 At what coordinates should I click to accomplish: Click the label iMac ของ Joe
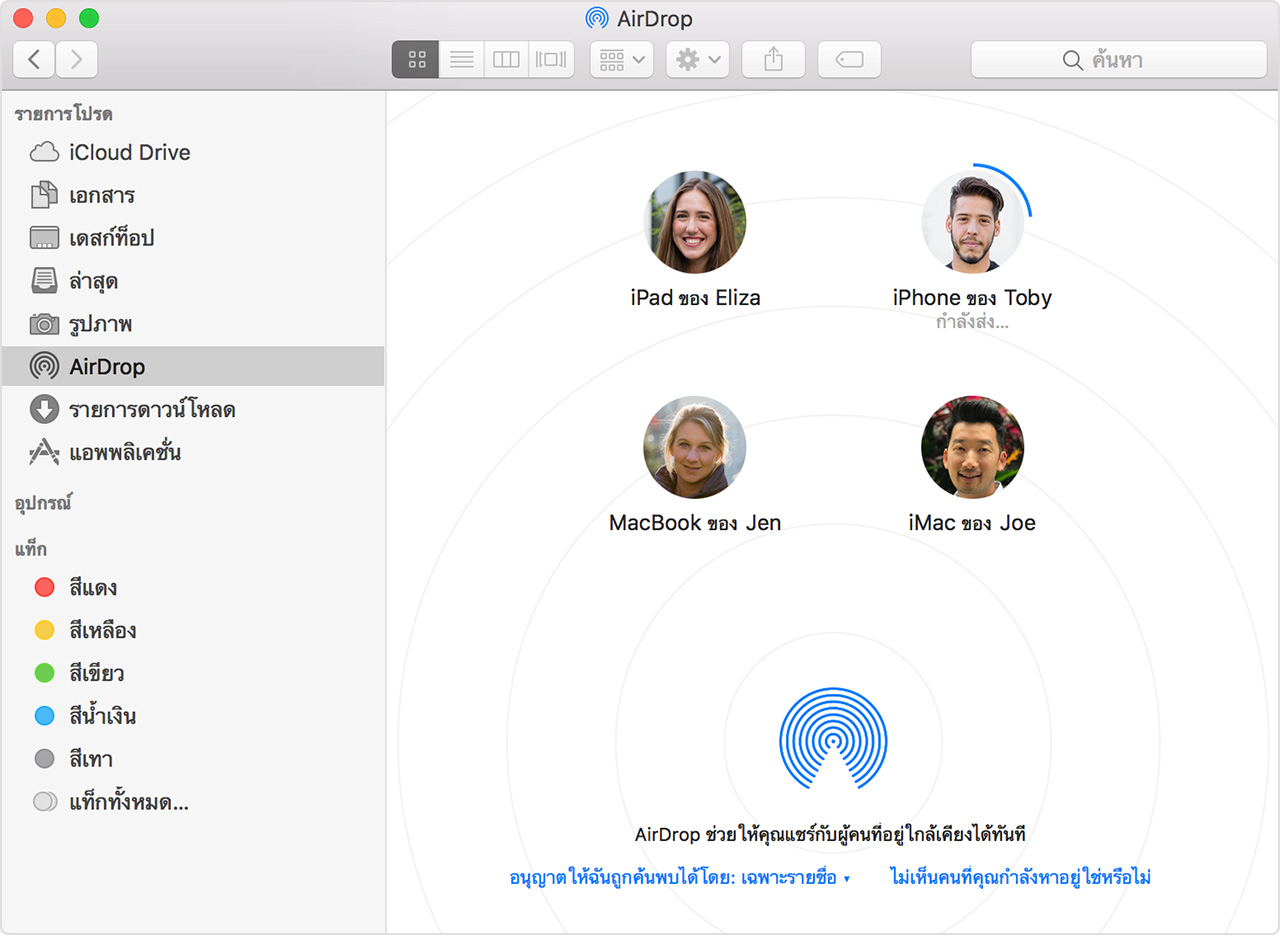(972, 523)
